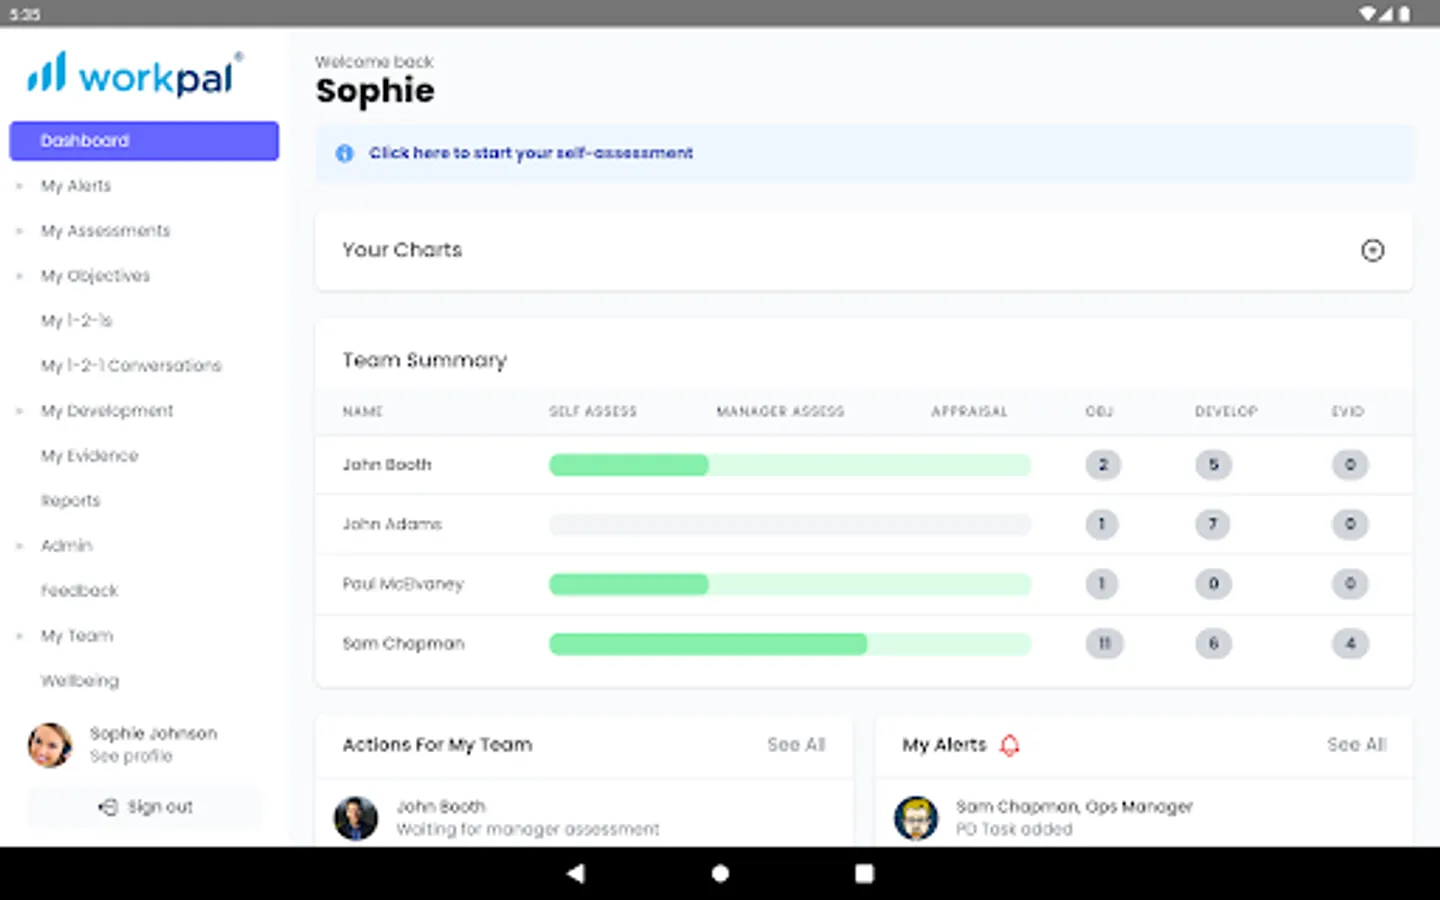Go to My 1-2-1 Conversations
Image resolution: width=1440 pixels, height=900 pixels.
(131, 366)
